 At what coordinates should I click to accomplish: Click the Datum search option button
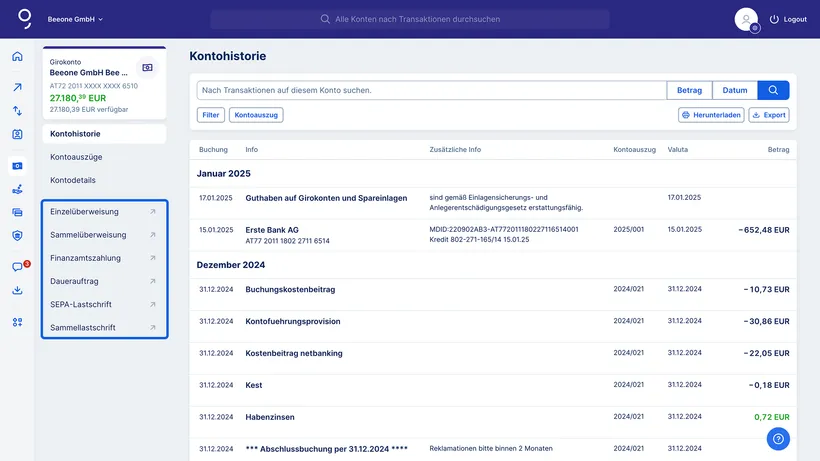735,90
